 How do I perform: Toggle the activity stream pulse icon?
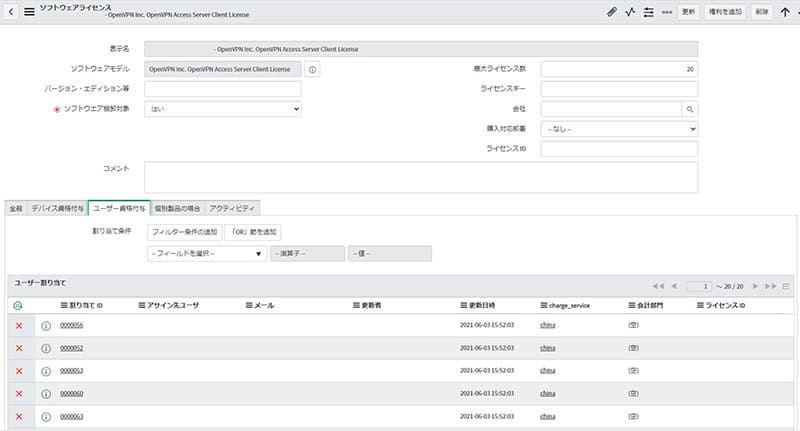point(630,12)
